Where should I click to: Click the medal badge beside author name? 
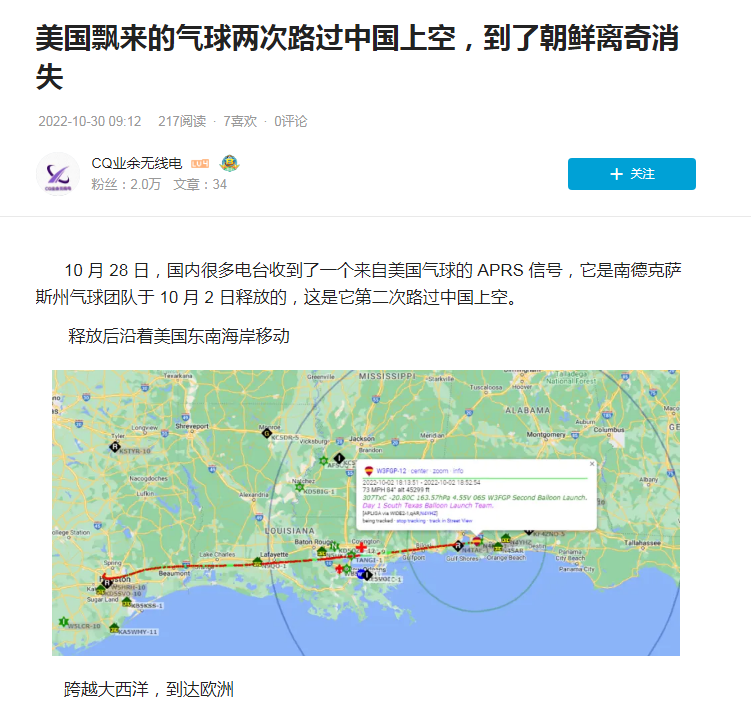[x=229, y=163]
